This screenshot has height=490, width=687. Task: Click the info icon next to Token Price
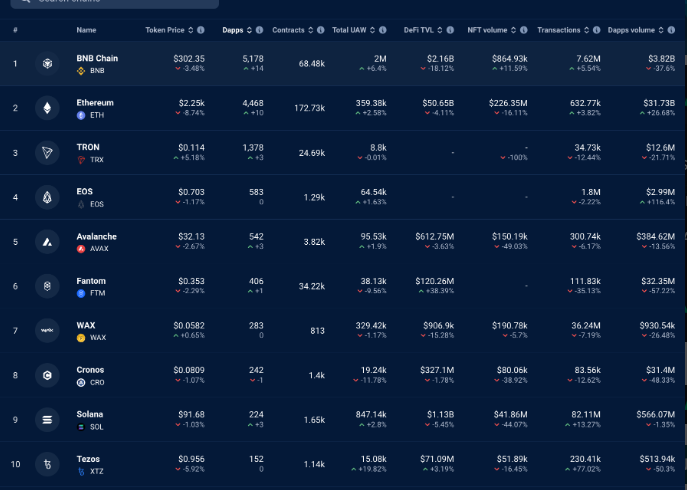201,30
